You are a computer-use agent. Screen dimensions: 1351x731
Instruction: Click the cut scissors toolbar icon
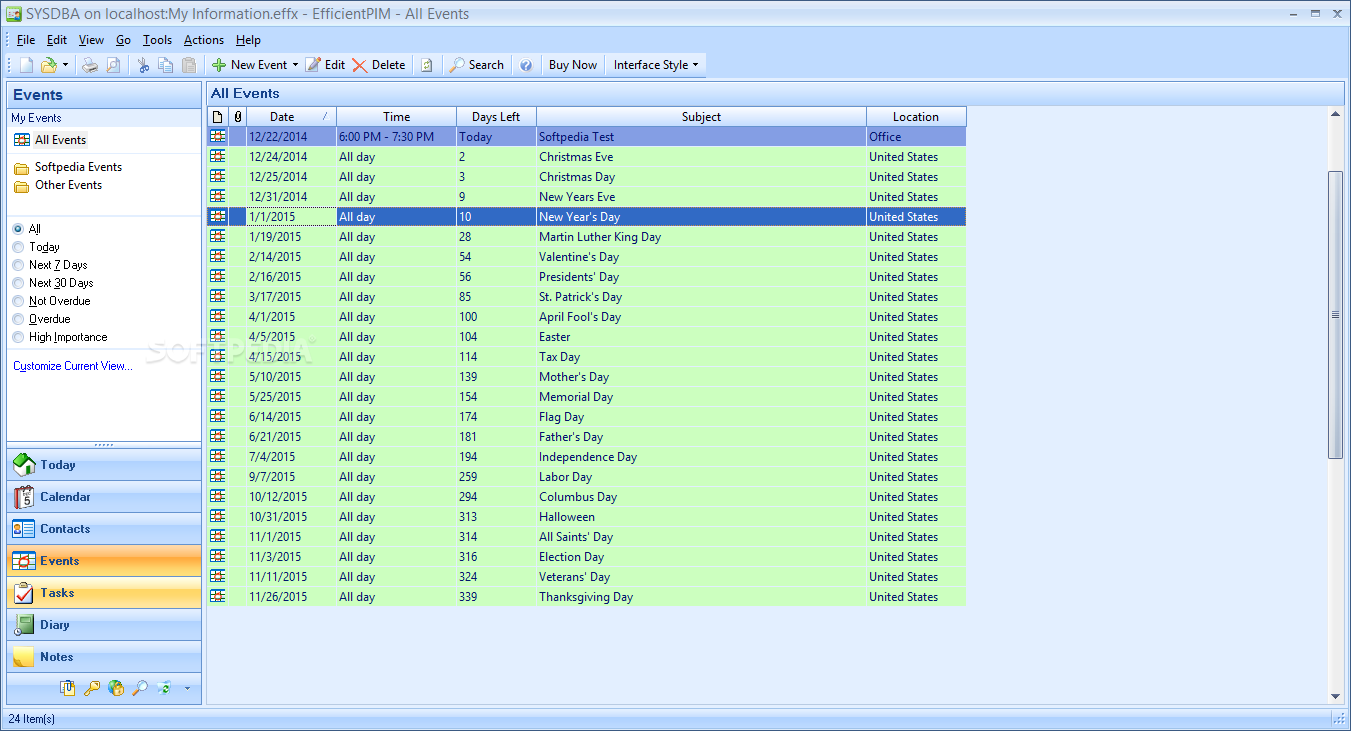click(x=144, y=65)
